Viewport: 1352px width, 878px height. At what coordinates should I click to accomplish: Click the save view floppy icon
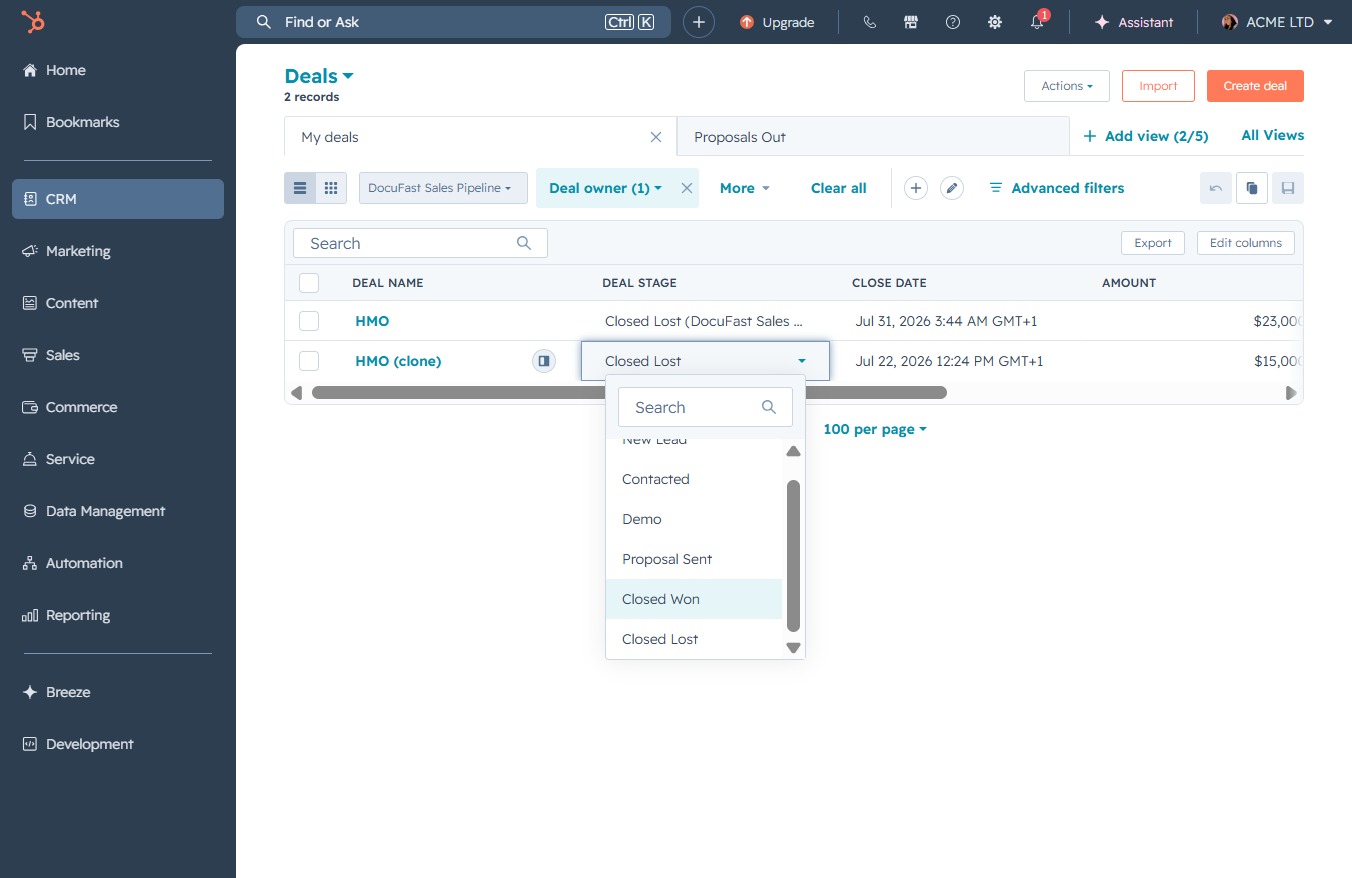click(1288, 188)
